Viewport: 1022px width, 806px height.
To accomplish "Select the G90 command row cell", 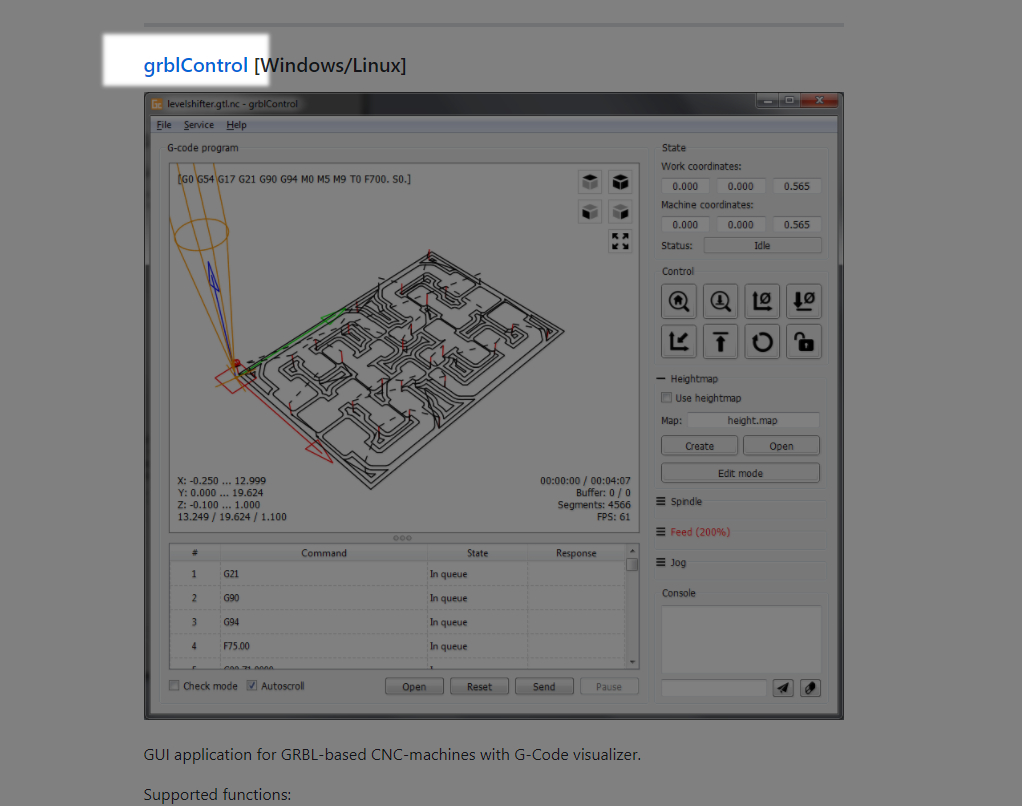I will click(324, 598).
